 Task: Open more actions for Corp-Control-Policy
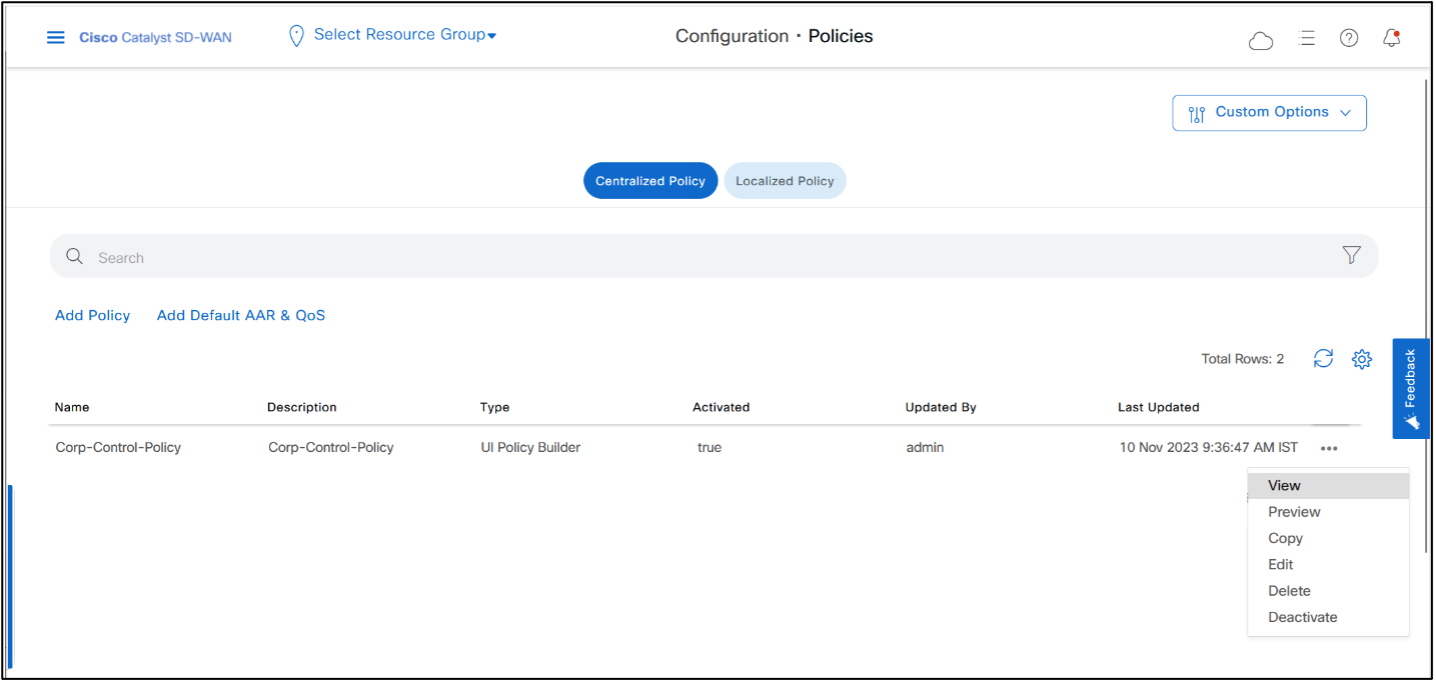click(1328, 448)
